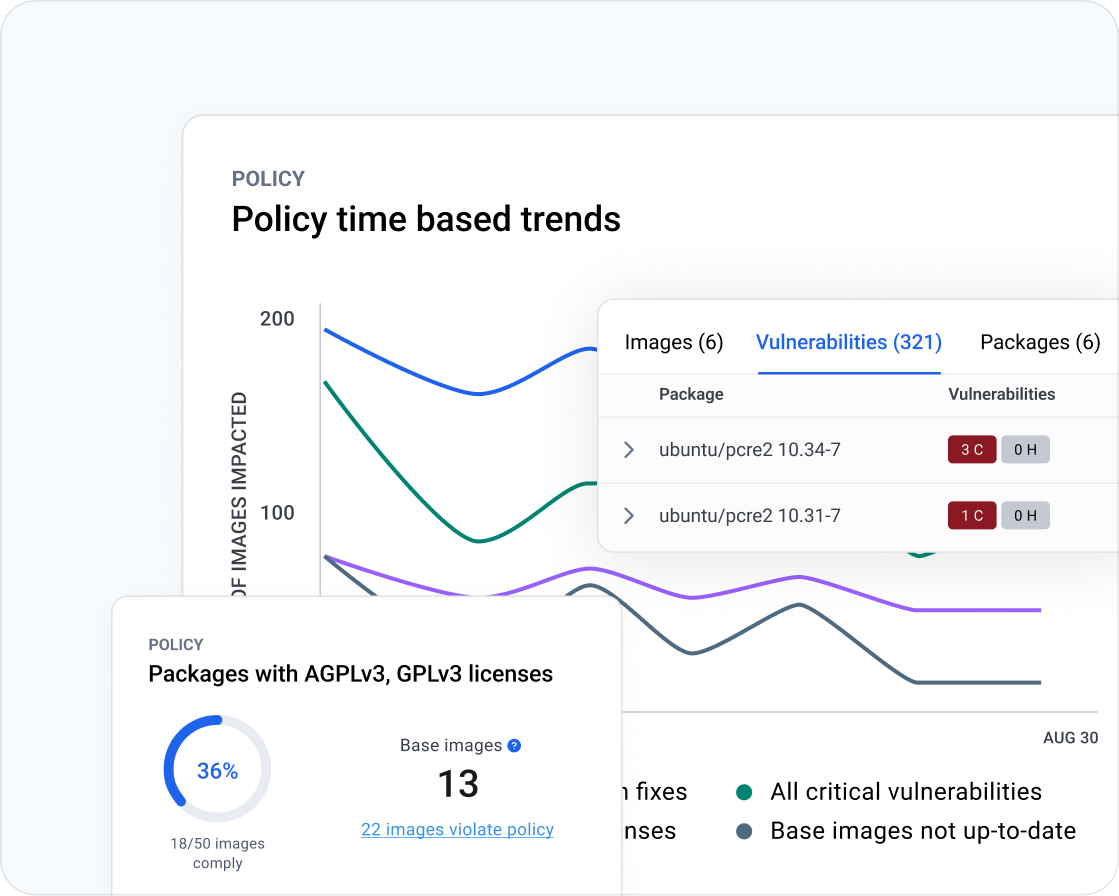Click the 1 C critical badge
Screen dimensions: 1119x896
972,516
